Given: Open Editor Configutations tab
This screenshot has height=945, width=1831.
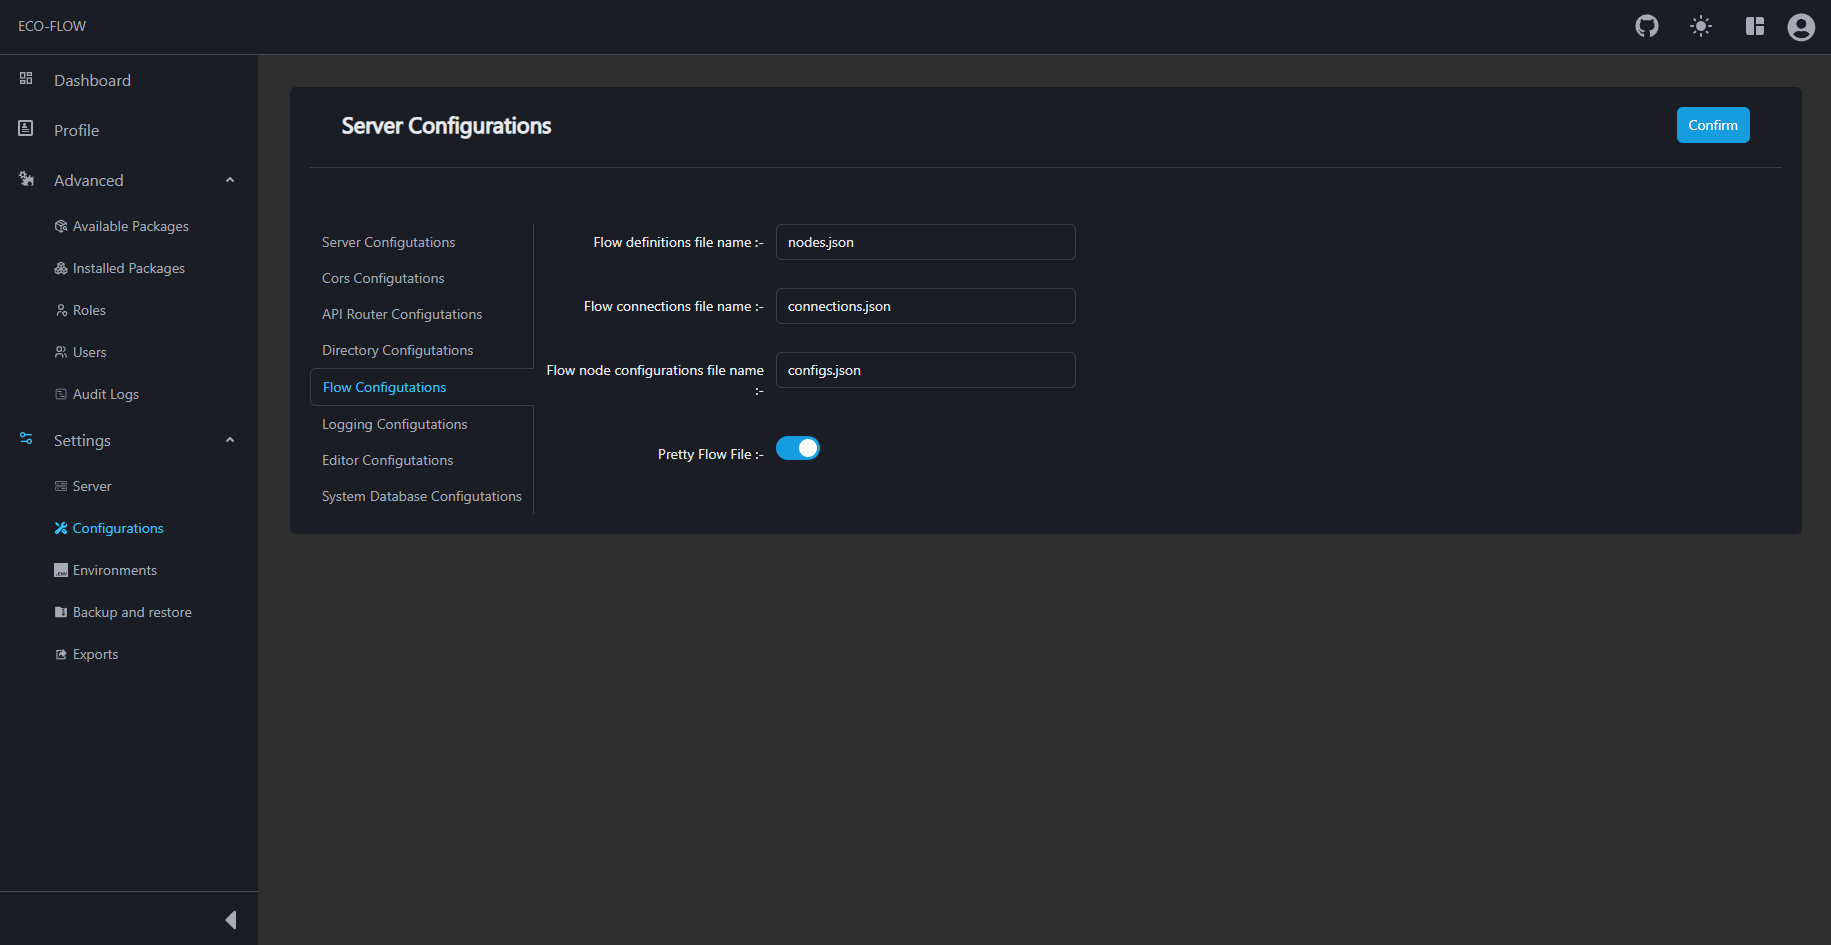Looking at the screenshot, I should coord(387,460).
